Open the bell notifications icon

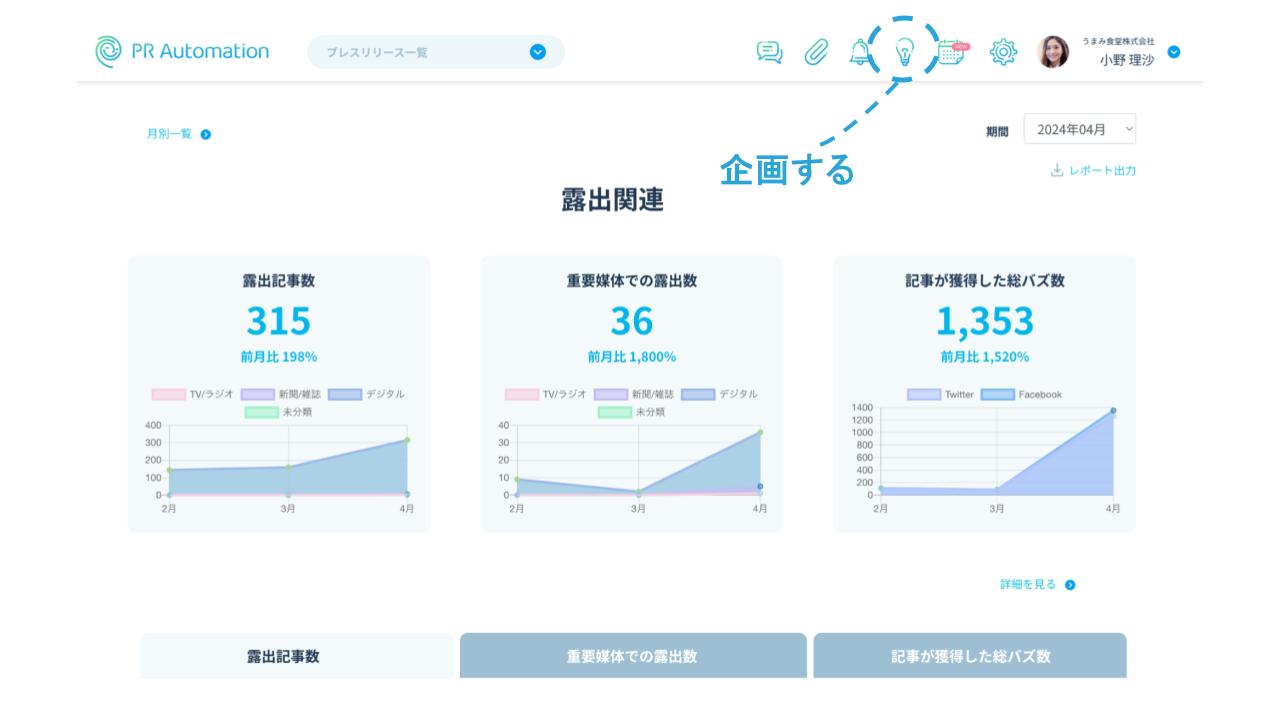[859, 52]
